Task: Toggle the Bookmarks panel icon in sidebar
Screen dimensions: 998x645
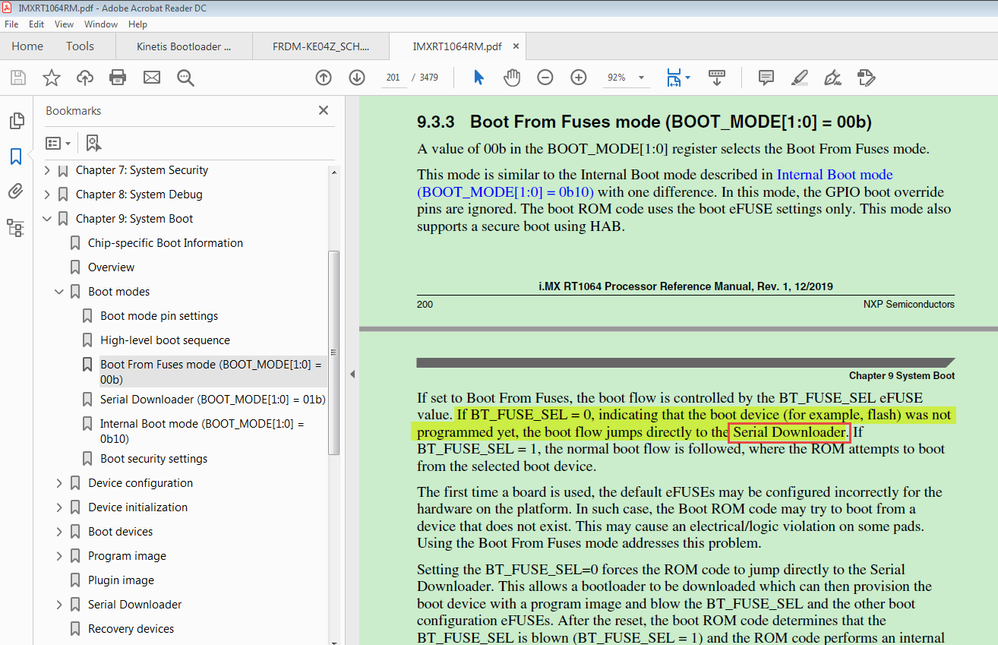Action: click(x=16, y=156)
